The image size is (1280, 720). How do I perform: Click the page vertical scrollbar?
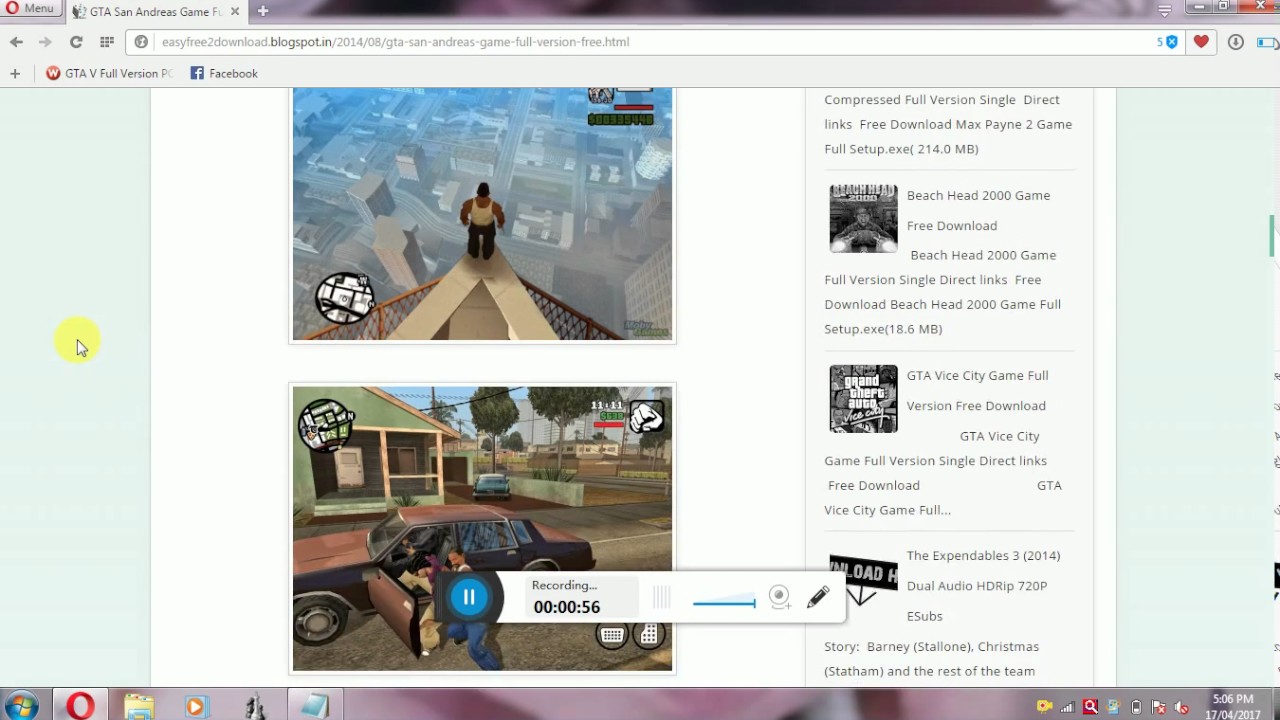[1273, 235]
